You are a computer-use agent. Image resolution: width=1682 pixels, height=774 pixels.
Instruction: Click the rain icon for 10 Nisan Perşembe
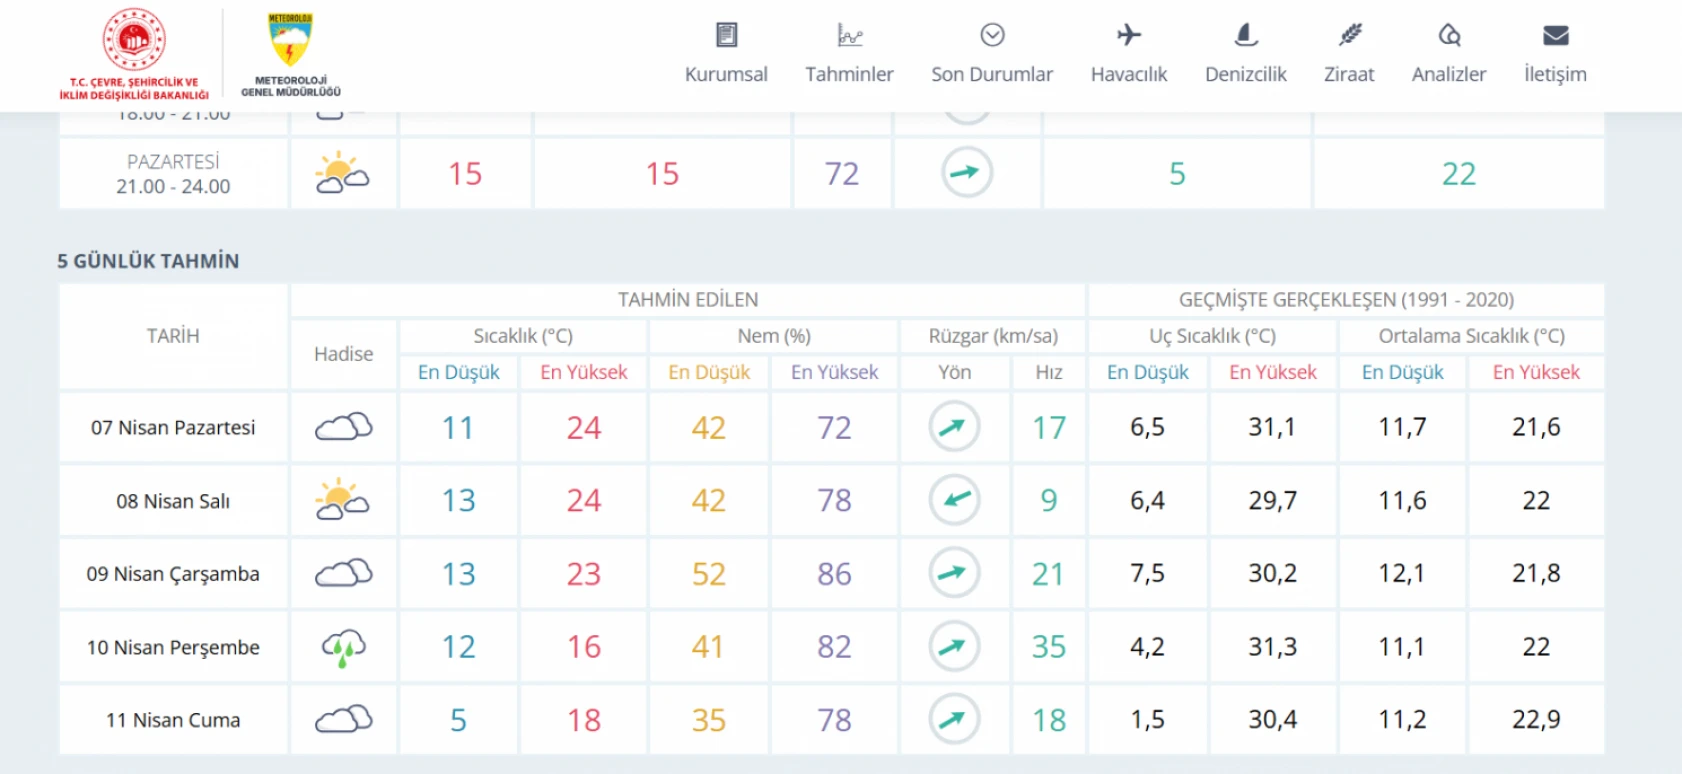point(343,647)
